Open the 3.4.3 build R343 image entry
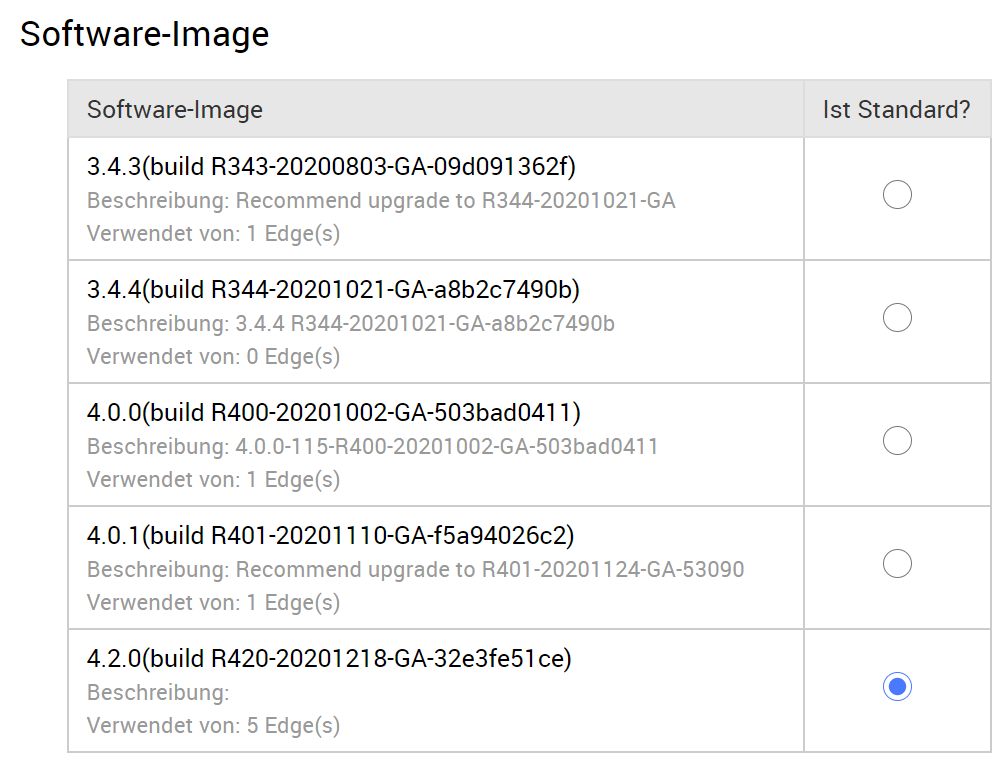 [x=331, y=166]
